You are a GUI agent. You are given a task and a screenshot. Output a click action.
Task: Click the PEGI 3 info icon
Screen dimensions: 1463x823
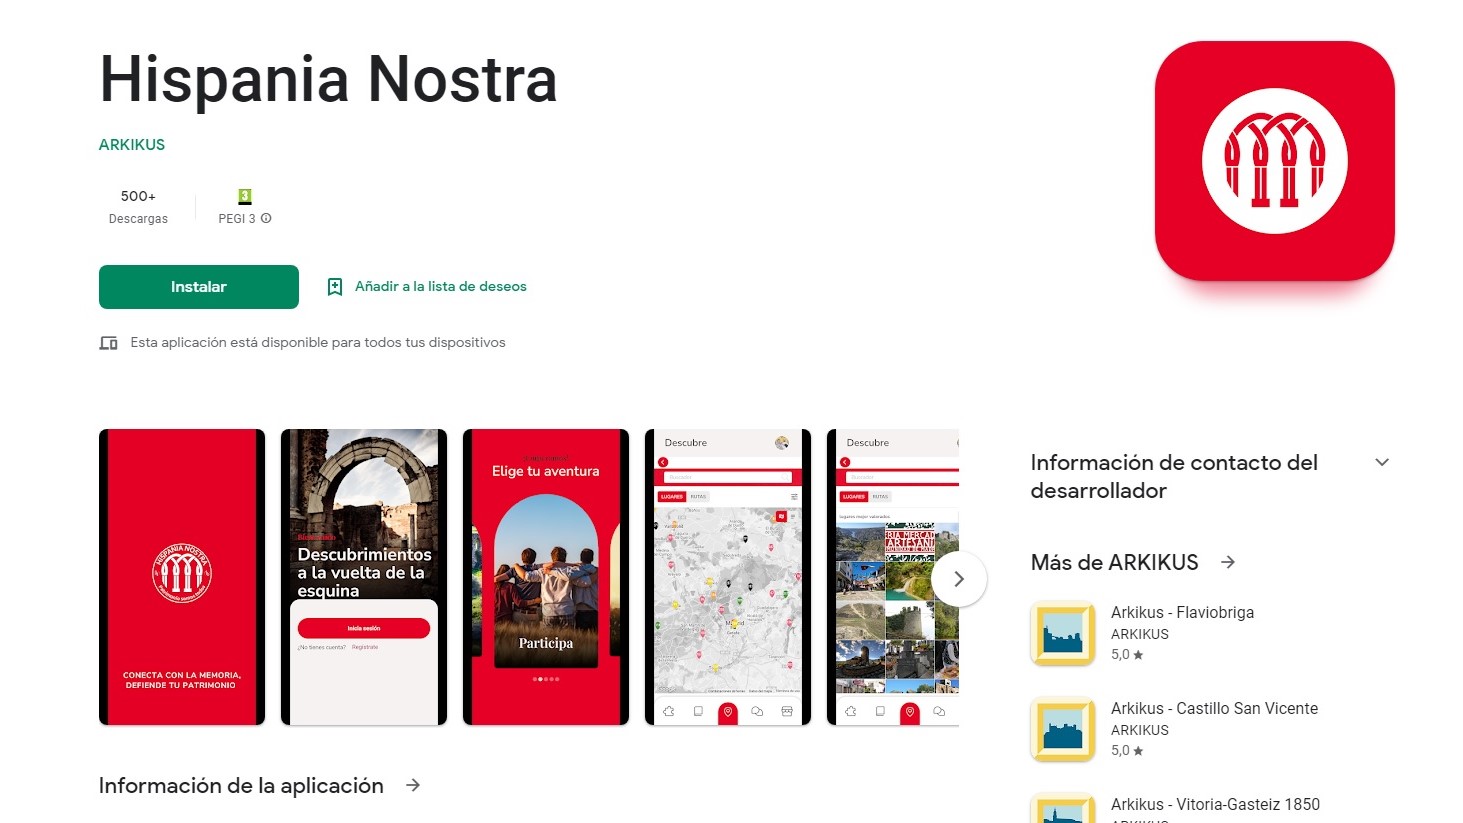(266, 218)
